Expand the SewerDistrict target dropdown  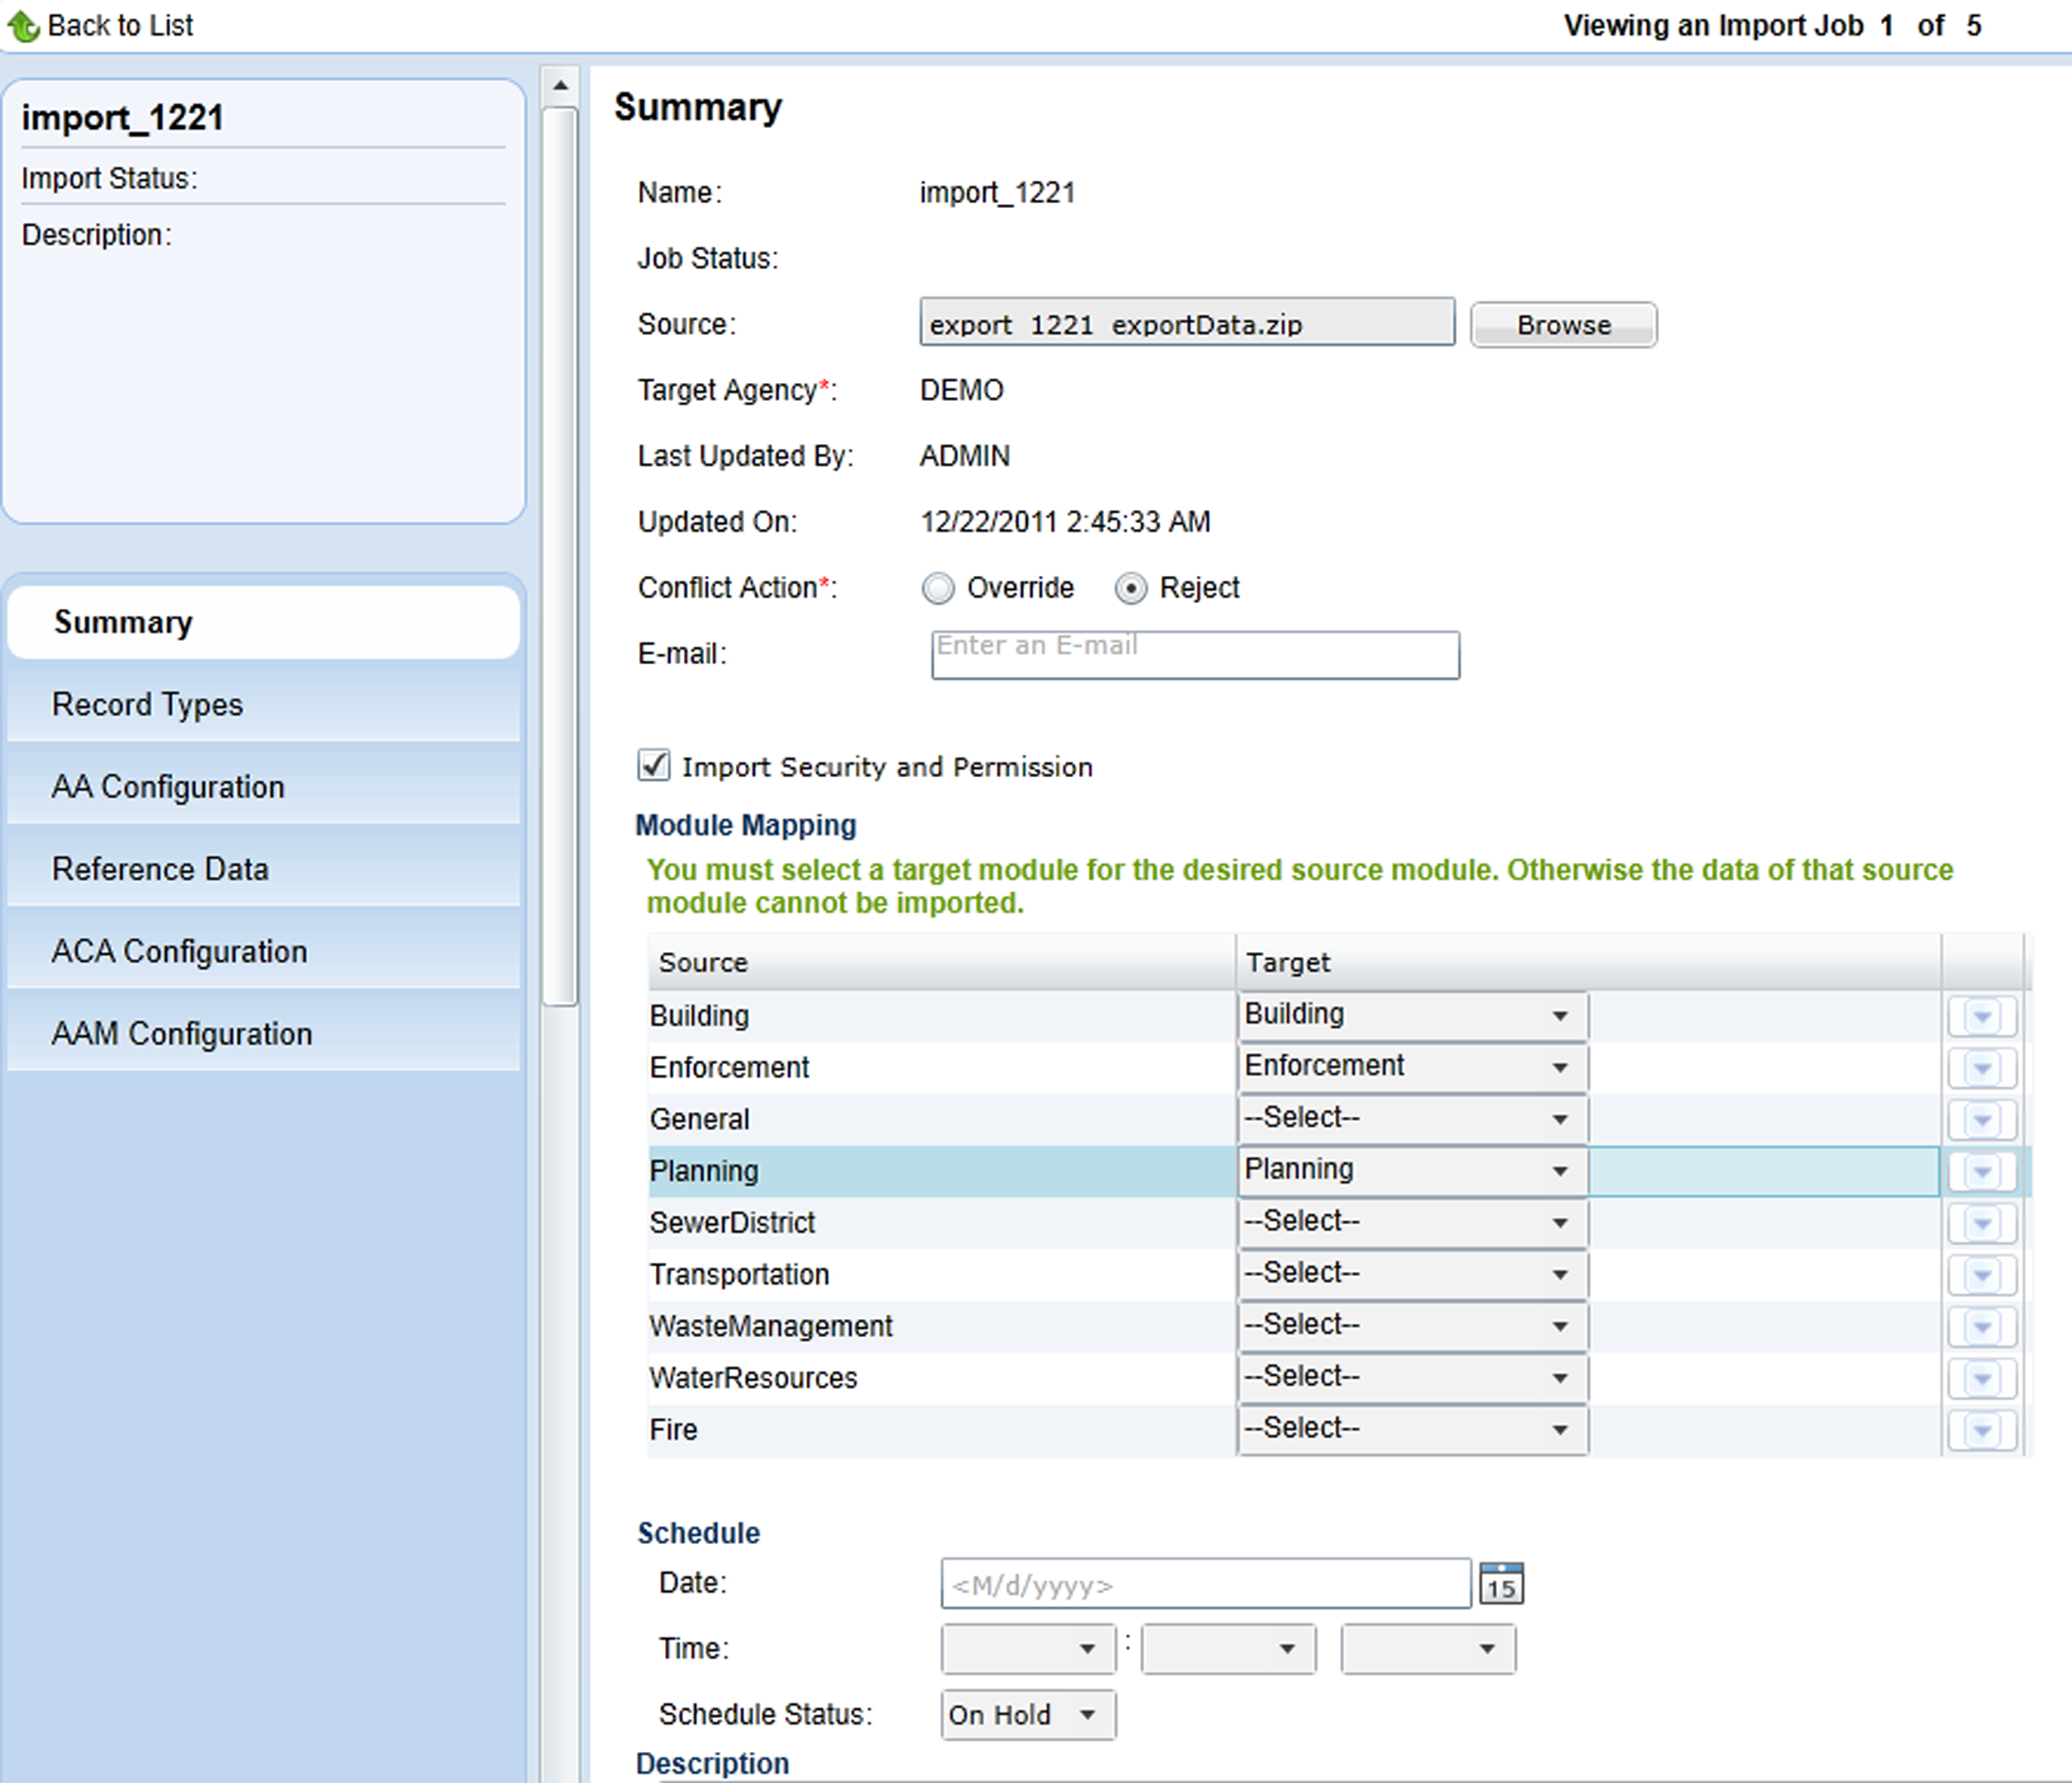click(x=1412, y=1222)
